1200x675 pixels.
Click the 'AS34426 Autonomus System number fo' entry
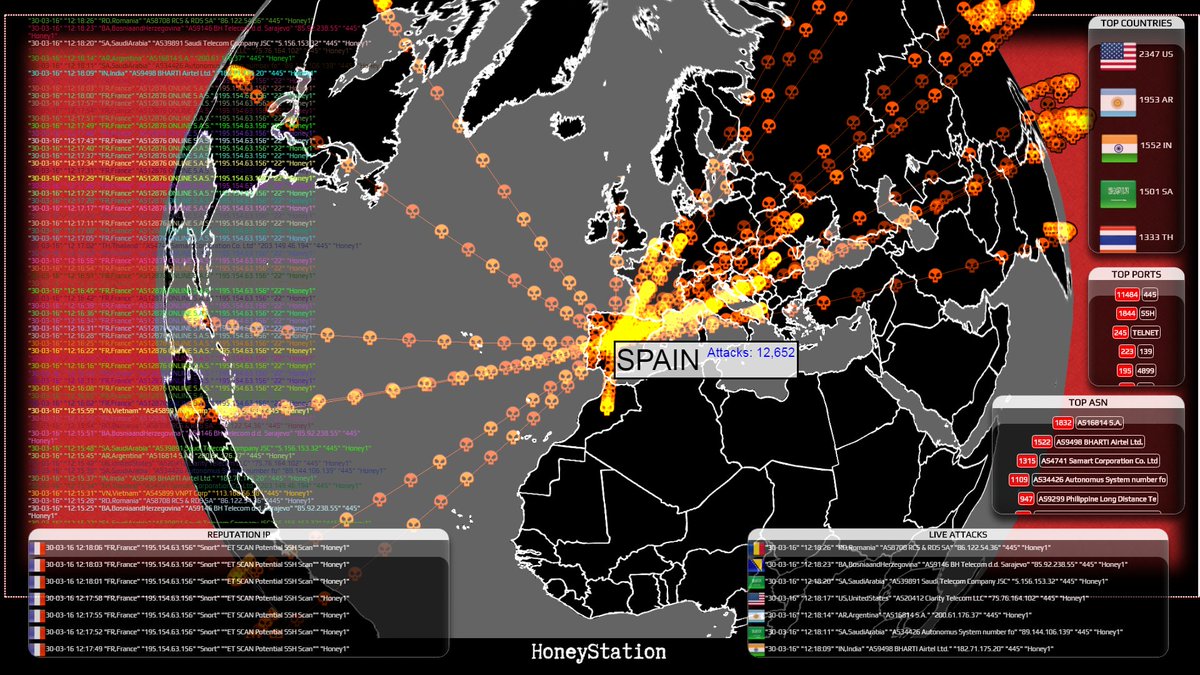1099,480
